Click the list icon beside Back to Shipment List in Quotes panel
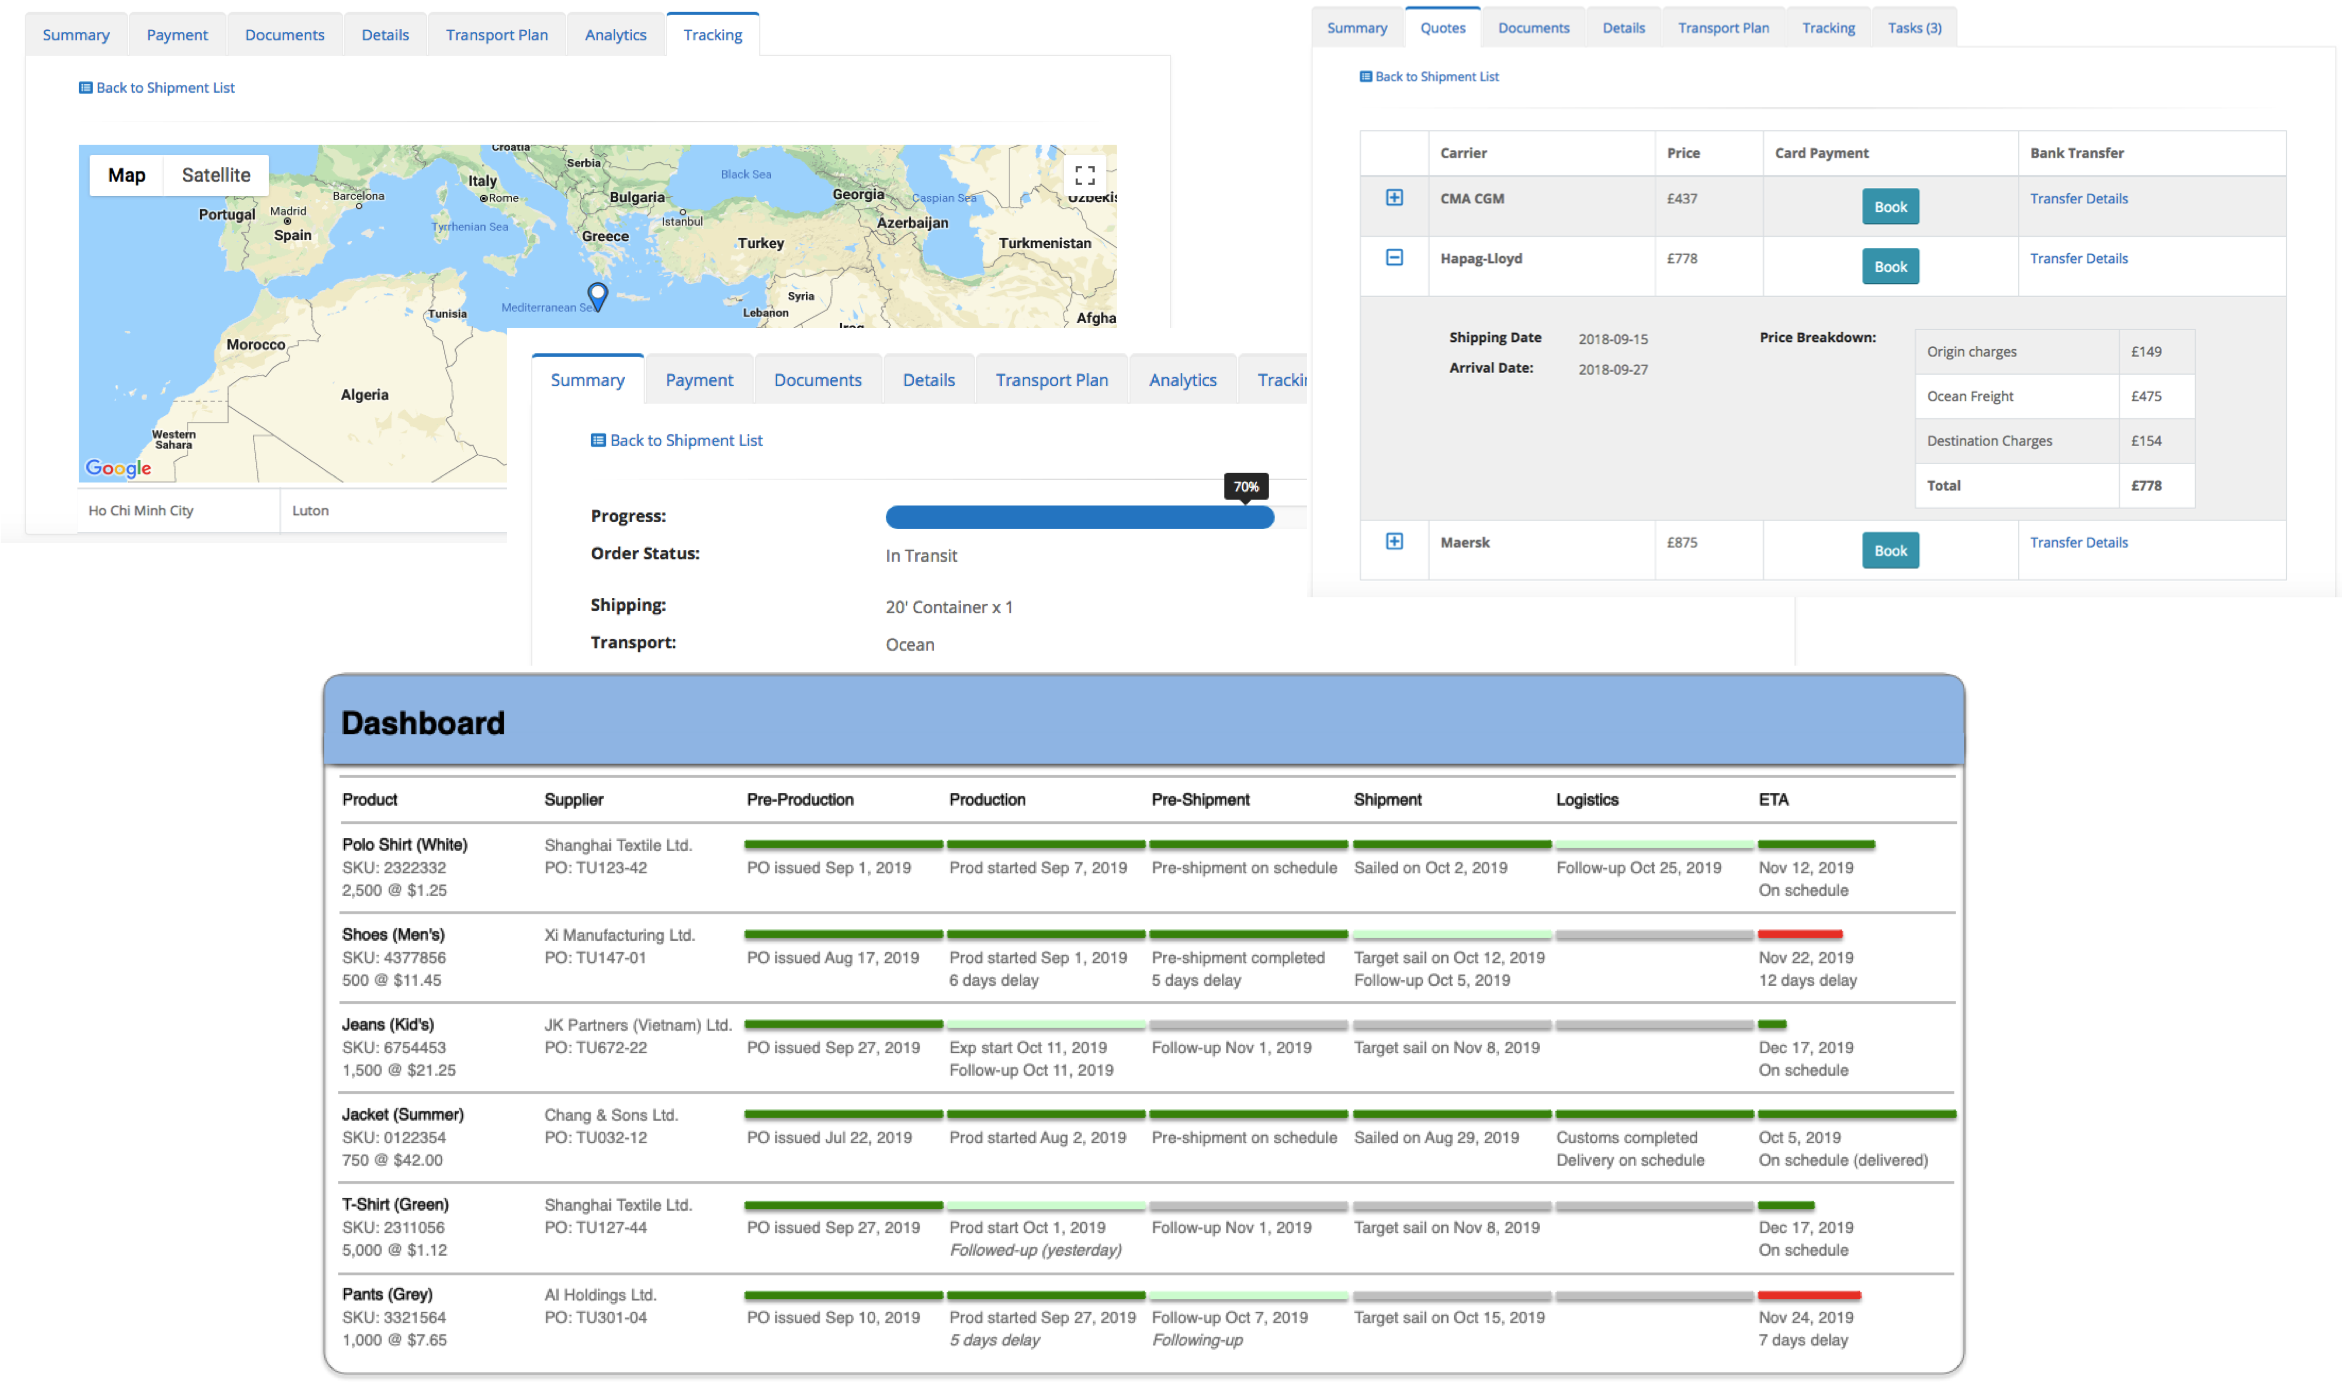2343x1384 pixels. [1366, 77]
